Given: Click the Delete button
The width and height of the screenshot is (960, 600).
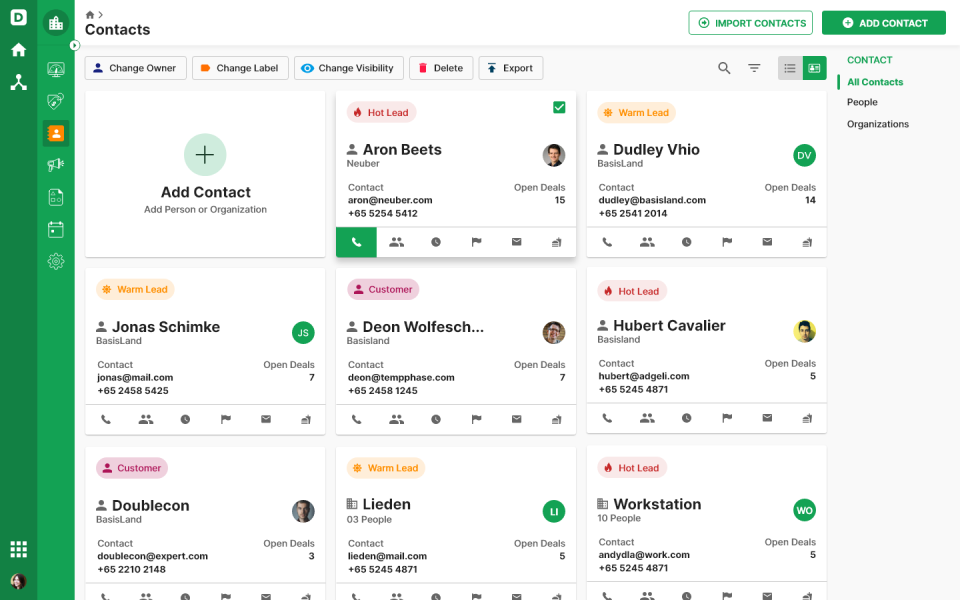Looking at the screenshot, I should (441, 68).
